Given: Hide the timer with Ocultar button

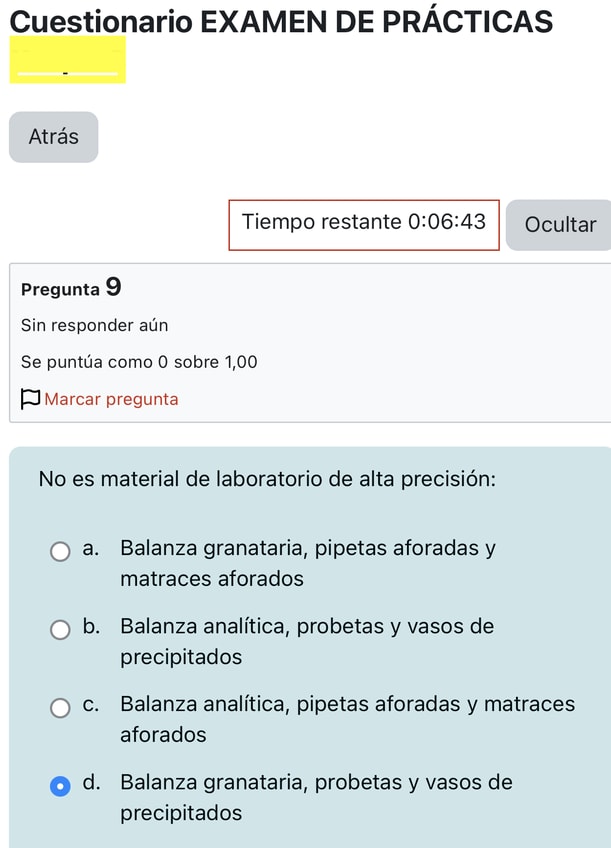Looking at the screenshot, I should pos(559,224).
